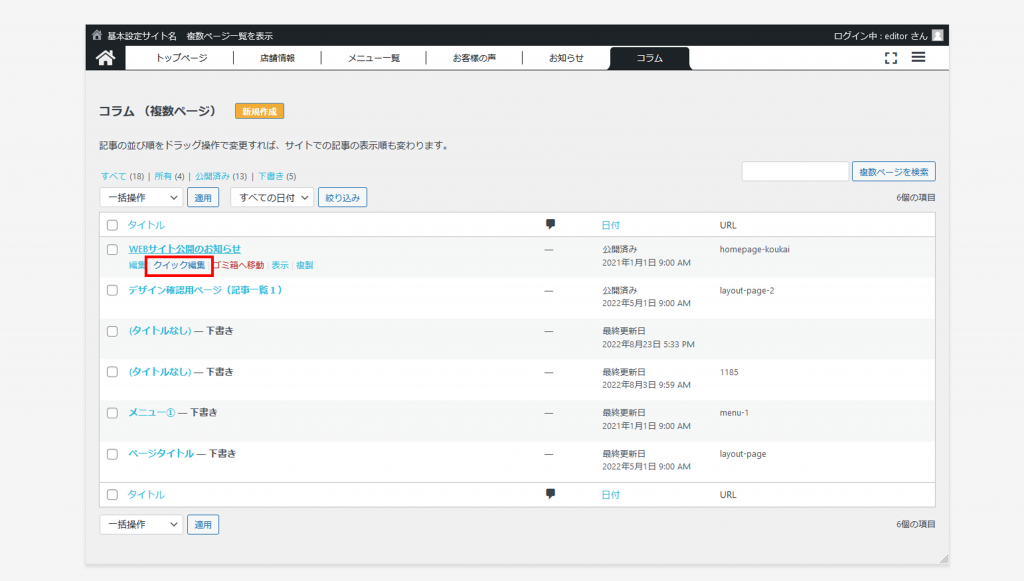Click the 絞り込み filter button

pyautogui.click(x=343, y=198)
